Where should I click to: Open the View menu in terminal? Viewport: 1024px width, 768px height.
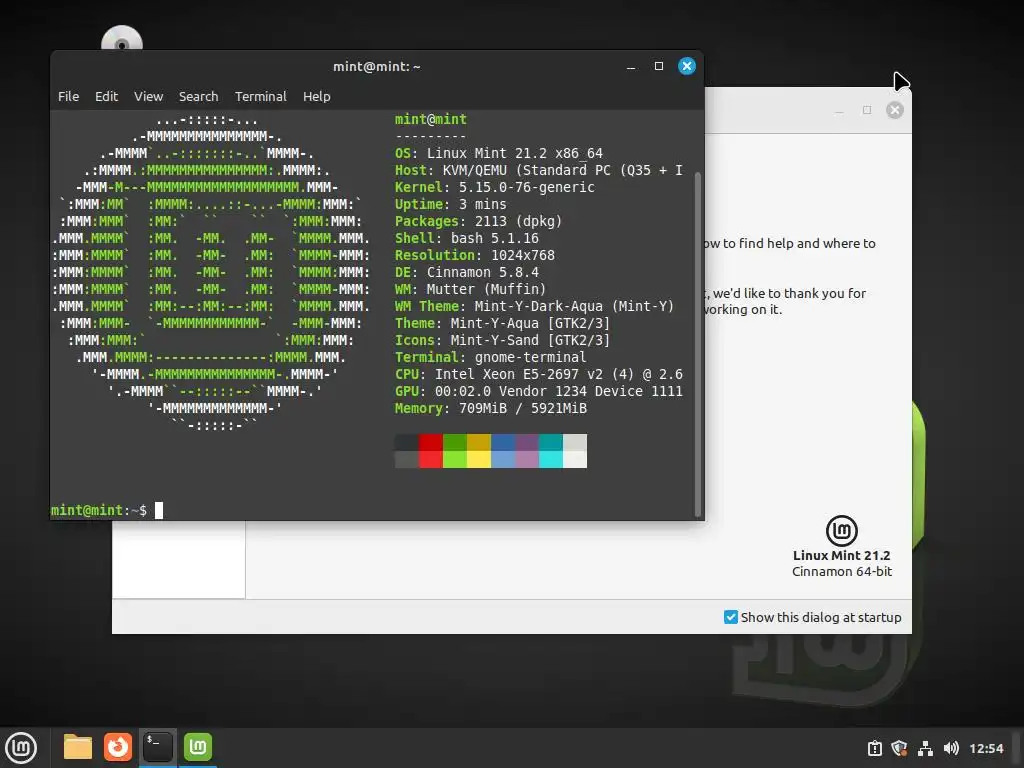click(148, 97)
